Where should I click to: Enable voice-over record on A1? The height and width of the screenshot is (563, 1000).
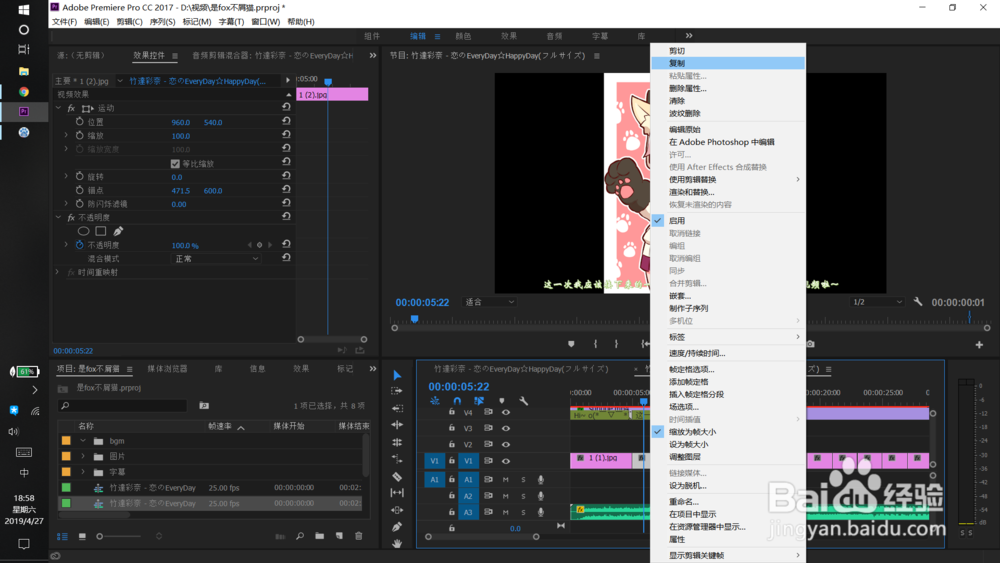(541, 479)
